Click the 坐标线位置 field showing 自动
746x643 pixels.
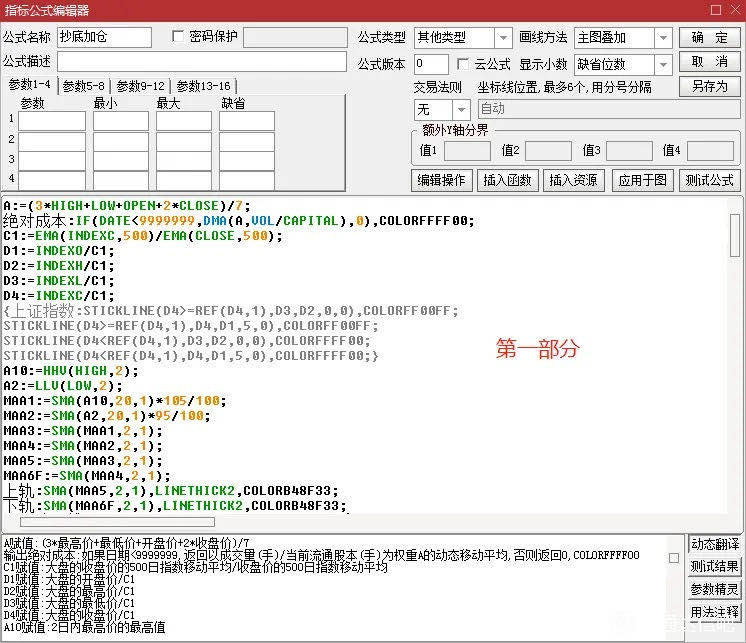point(609,109)
